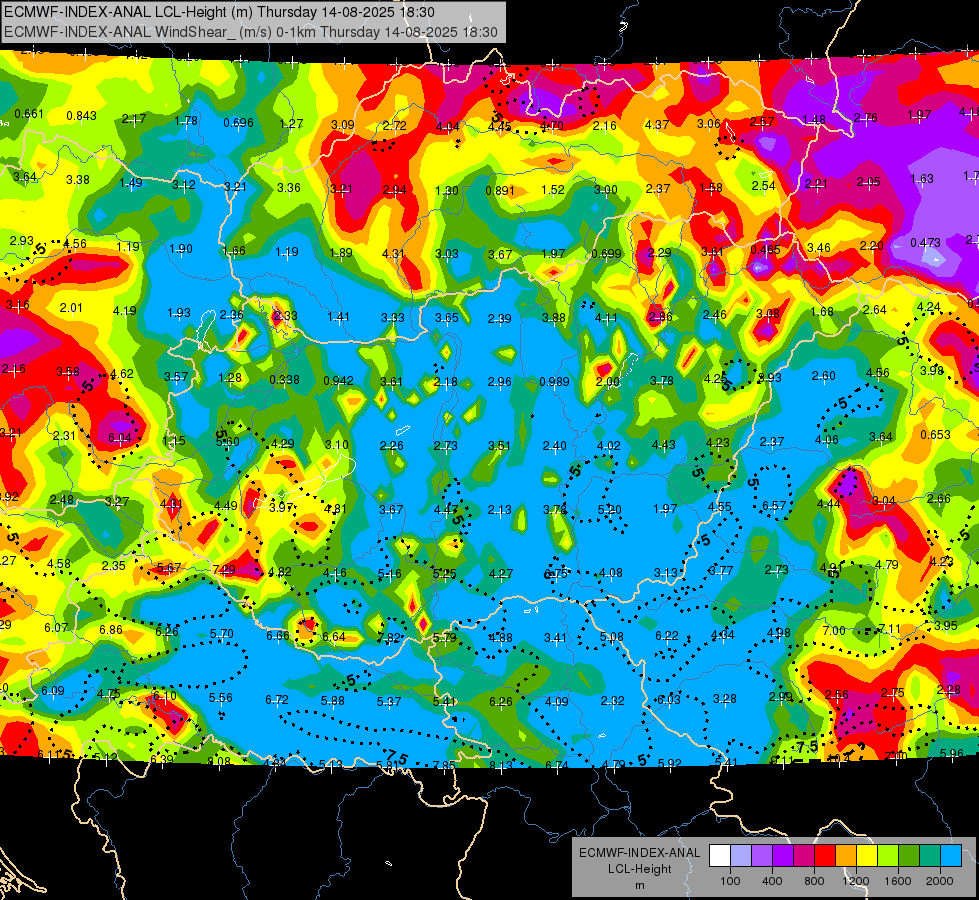The height and width of the screenshot is (900, 979).
Task: Click the wind shear value 3.51
Action: (499, 445)
